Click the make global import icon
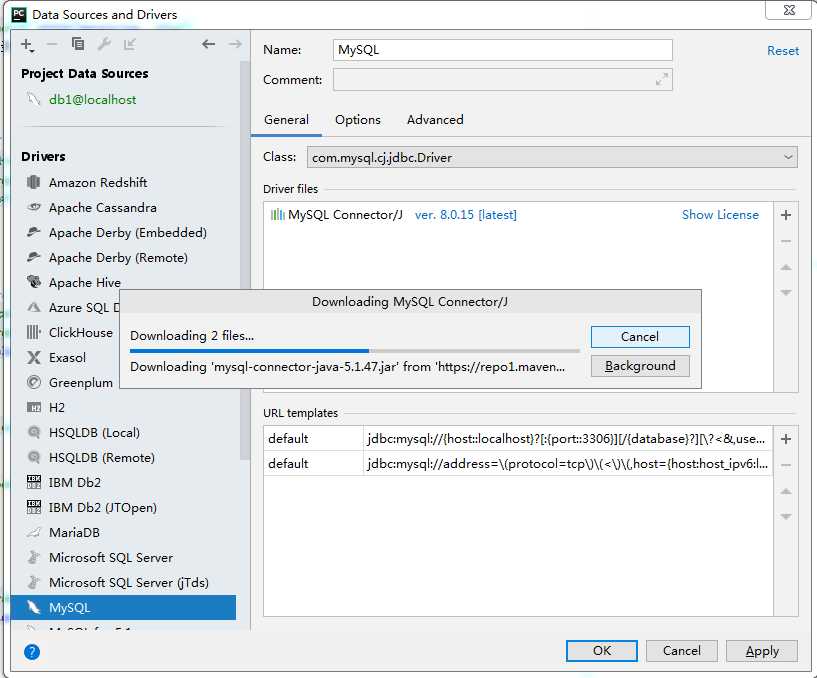The width and height of the screenshot is (817, 678). (x=130, y=44)
